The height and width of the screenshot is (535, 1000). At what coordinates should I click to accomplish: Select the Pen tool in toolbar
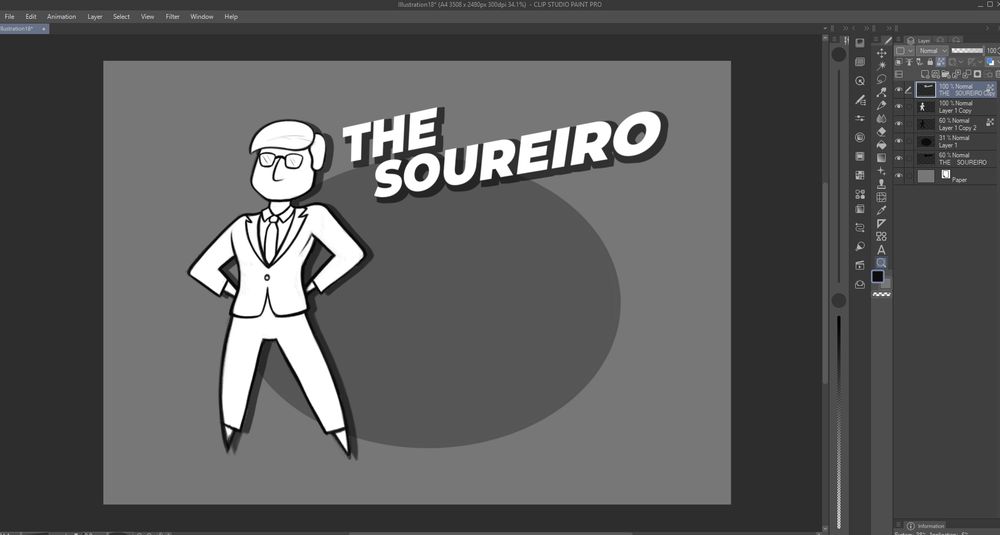[881, 105]
